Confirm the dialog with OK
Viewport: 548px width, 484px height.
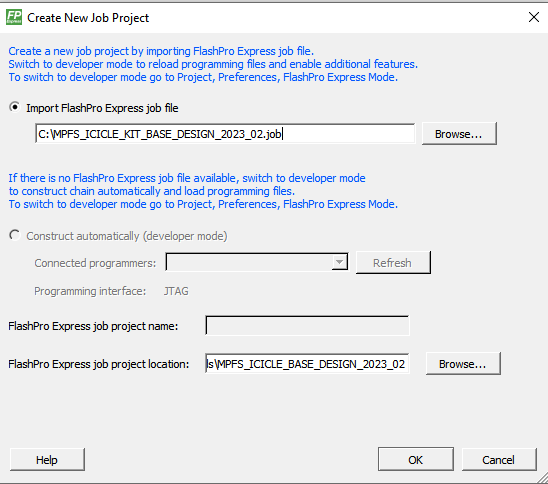click(x=416, y=460)
